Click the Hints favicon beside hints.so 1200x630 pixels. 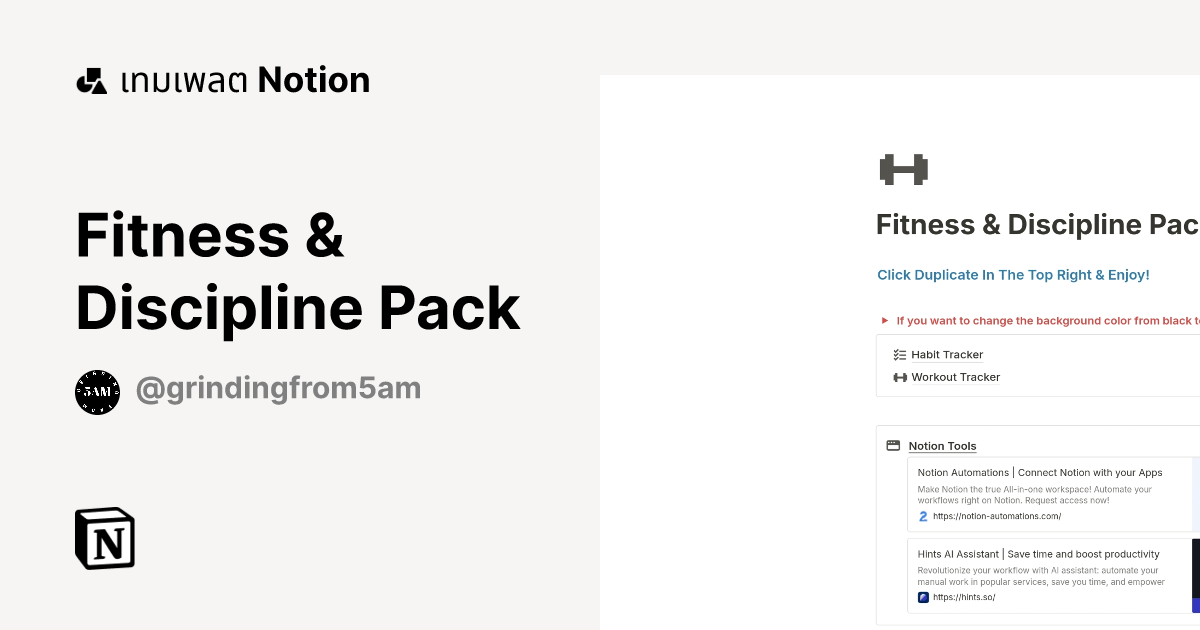[x=923, y=597]
